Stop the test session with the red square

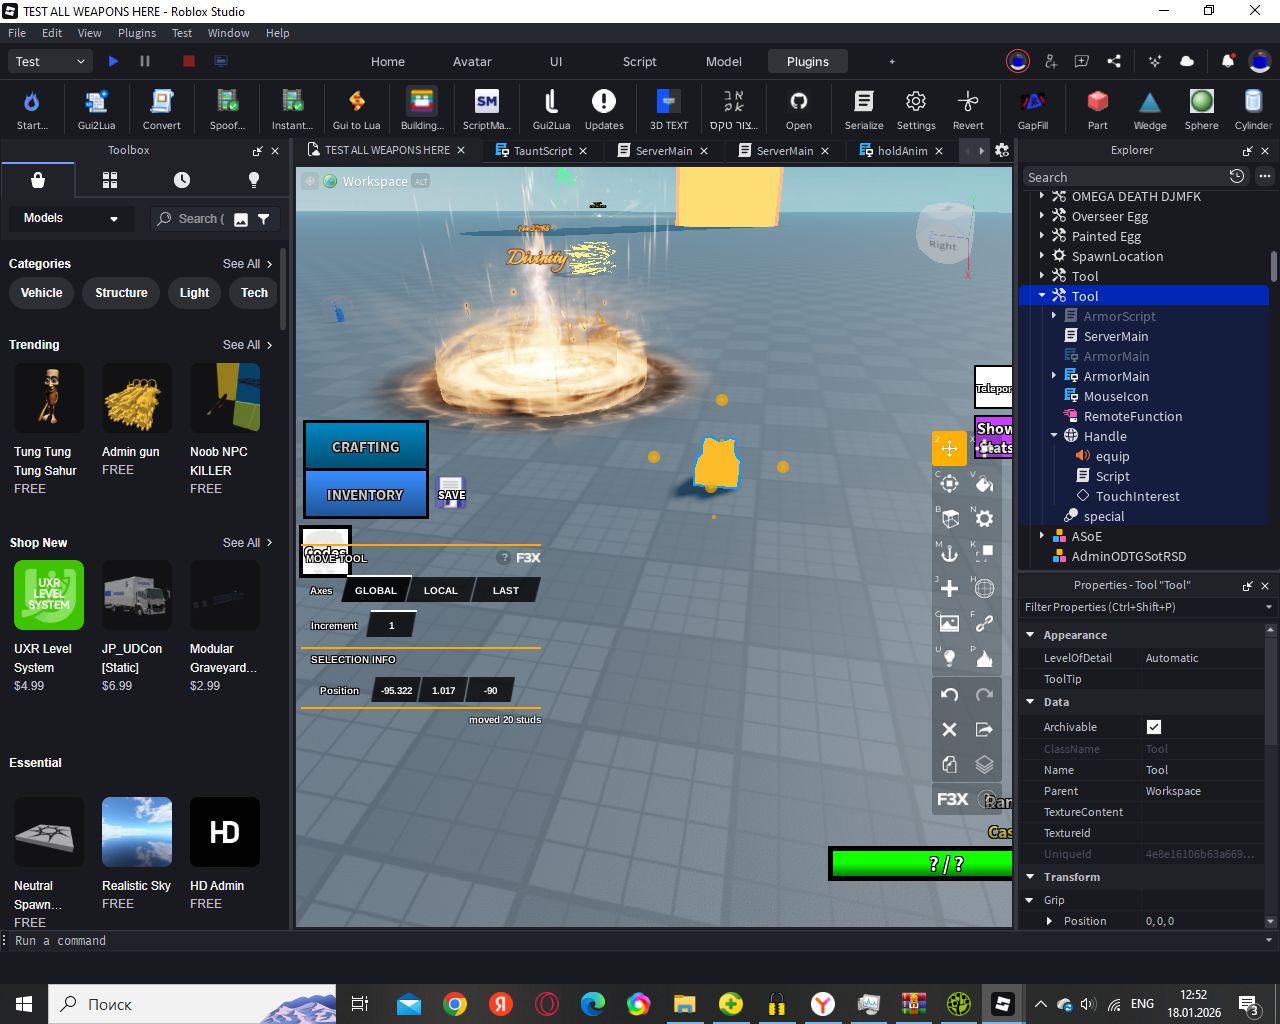point(188,61)
